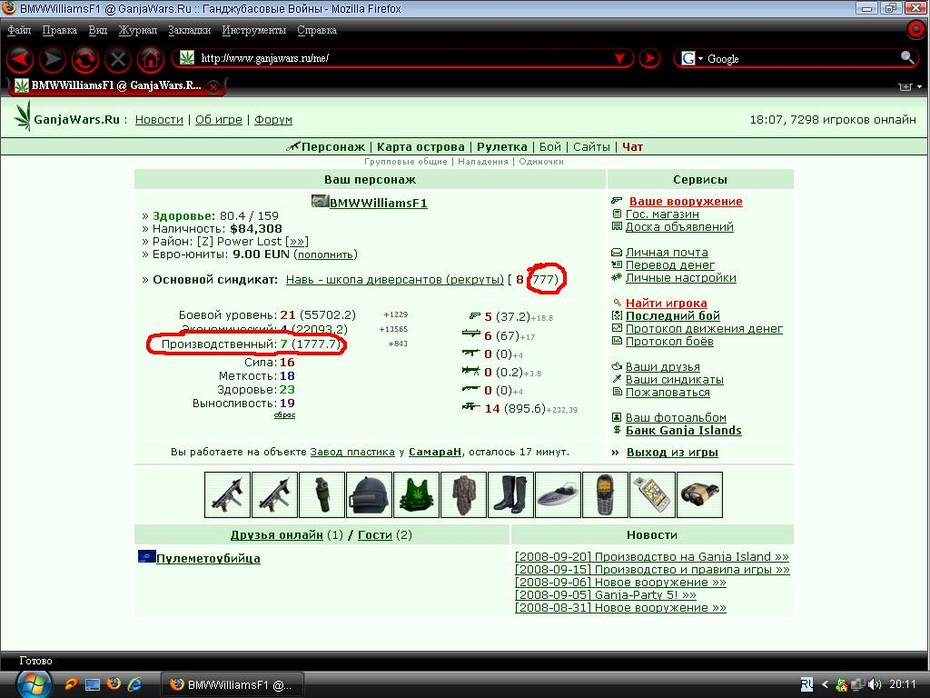This screenshot has width=930, height=698.
Task: Click the pistol skill icon
Action: click(x=474, y=317)
